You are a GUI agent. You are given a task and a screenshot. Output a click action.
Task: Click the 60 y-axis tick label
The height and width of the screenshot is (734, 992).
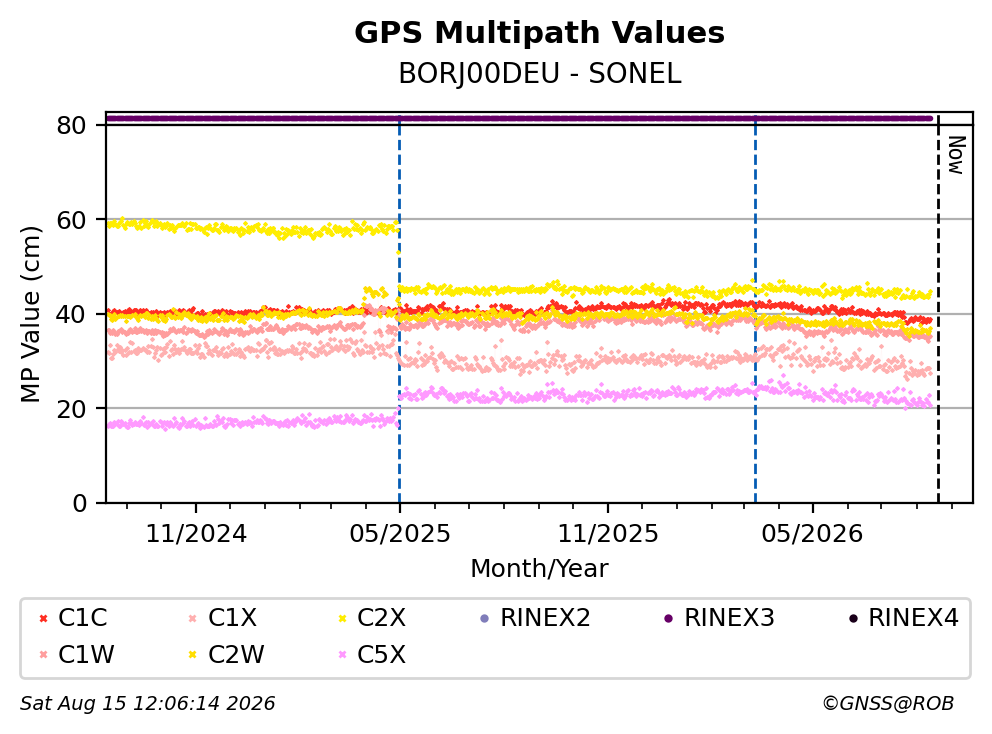[71, 220]
